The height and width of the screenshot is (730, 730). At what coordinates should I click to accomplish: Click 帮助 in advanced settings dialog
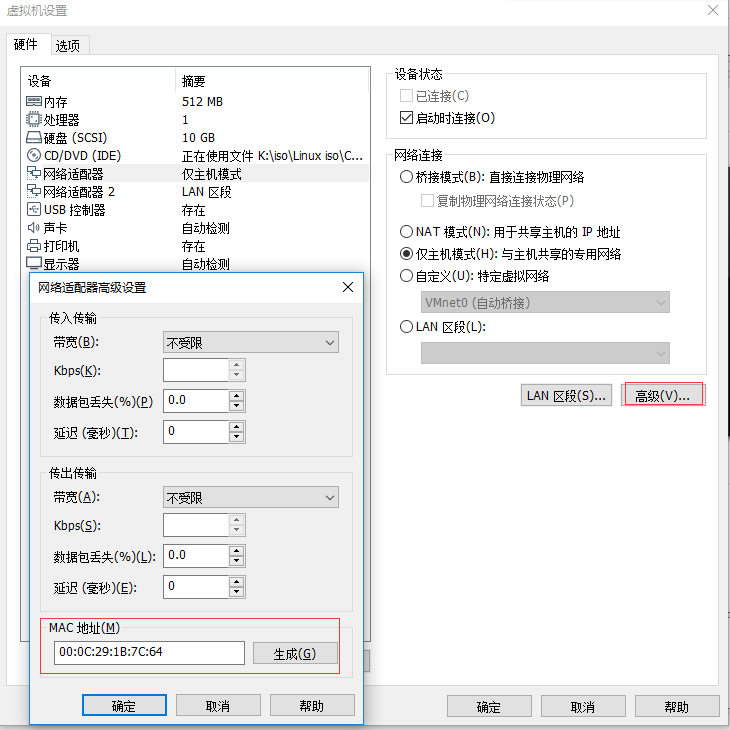[x=312, y=705]
